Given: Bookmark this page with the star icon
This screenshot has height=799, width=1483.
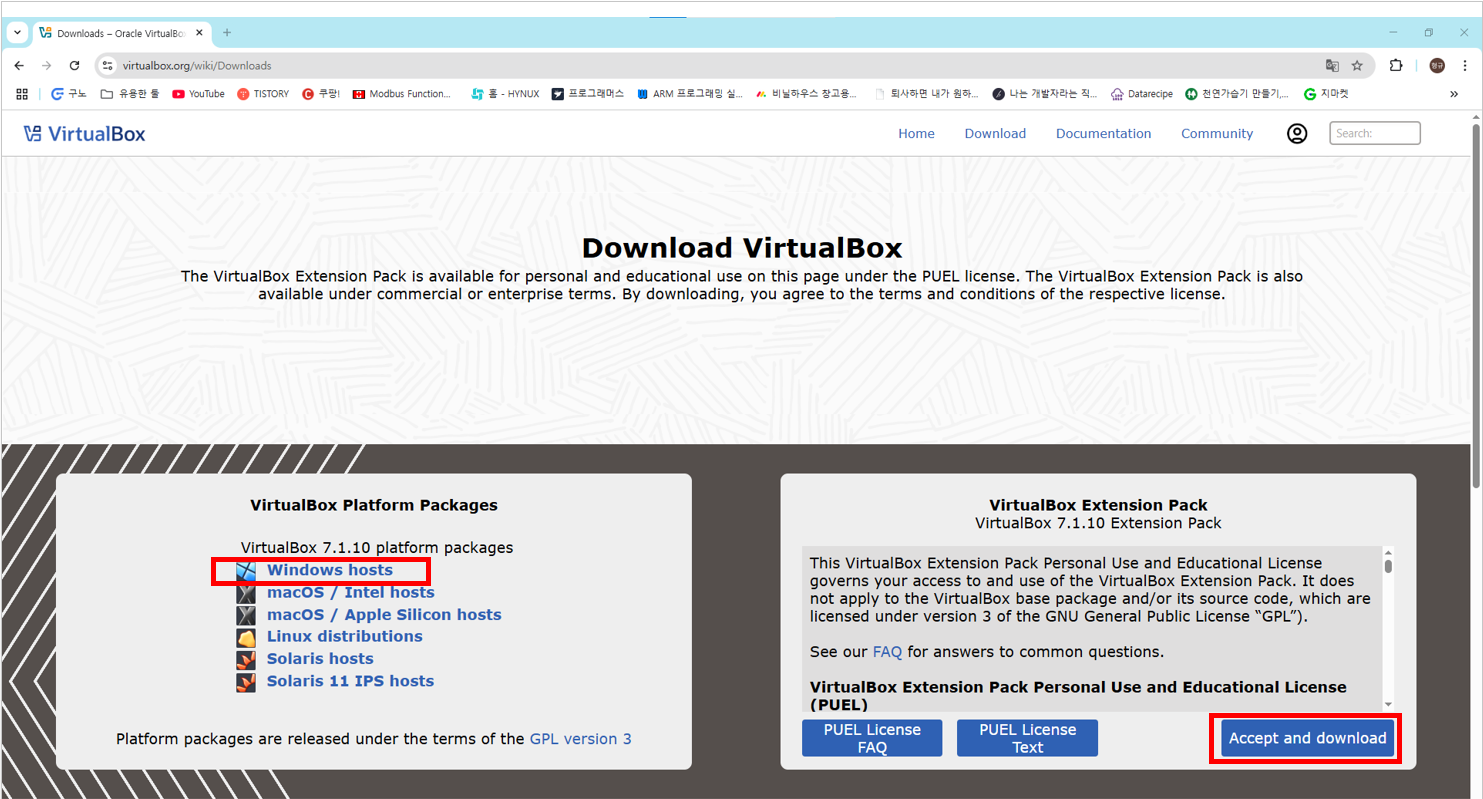Looking at the screenshot, I should point(1357,65).
